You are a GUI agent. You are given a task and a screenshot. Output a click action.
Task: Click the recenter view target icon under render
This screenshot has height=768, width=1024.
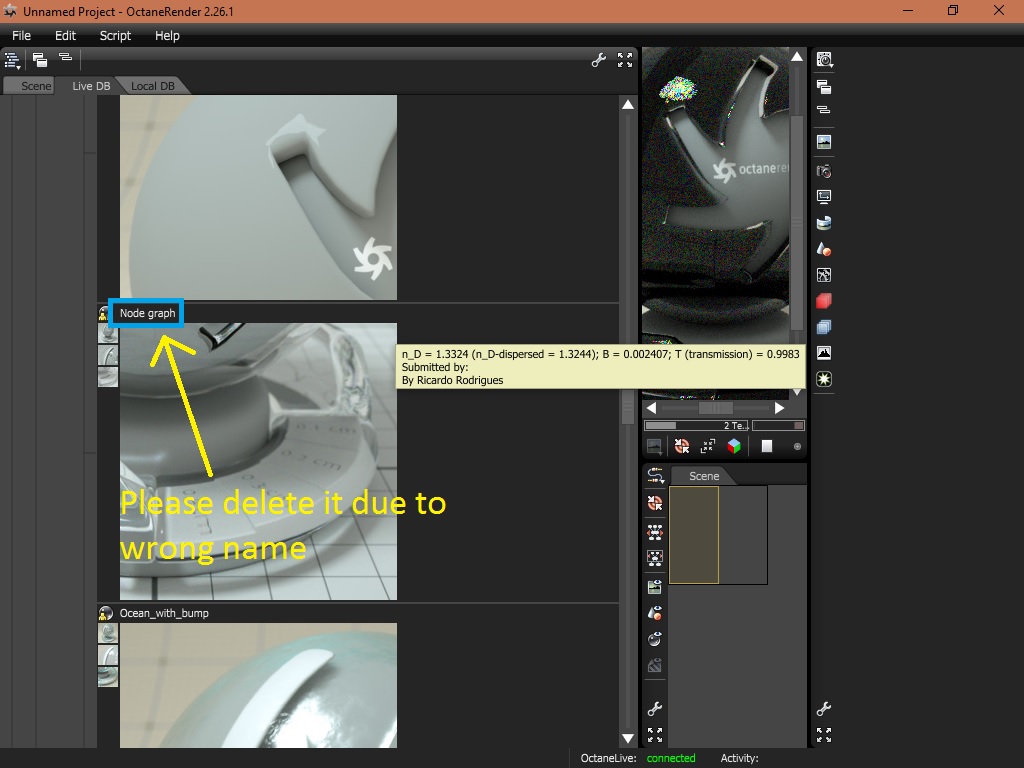point(681,446)
